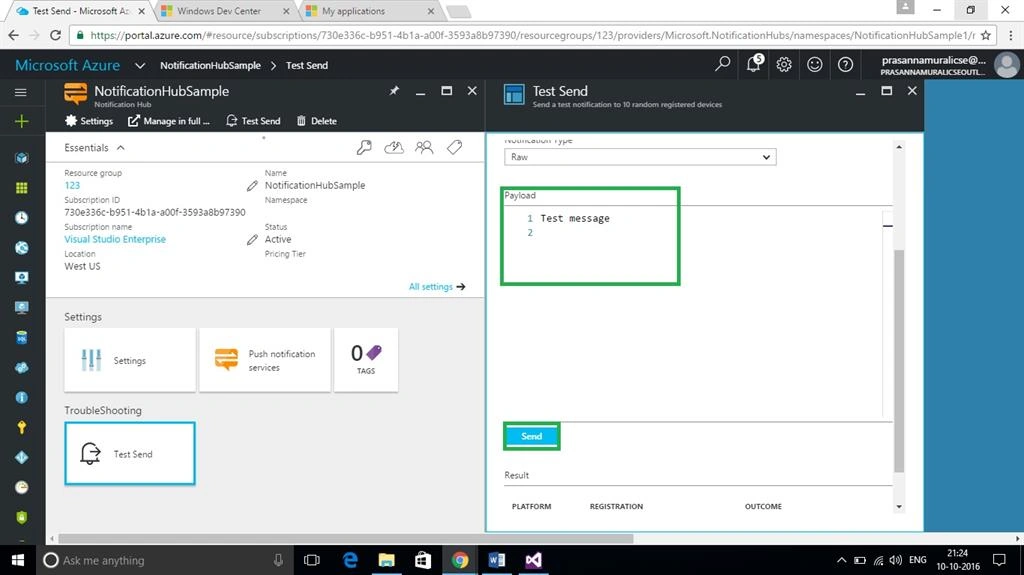Open the help question mark icon

tap(845, 64)
